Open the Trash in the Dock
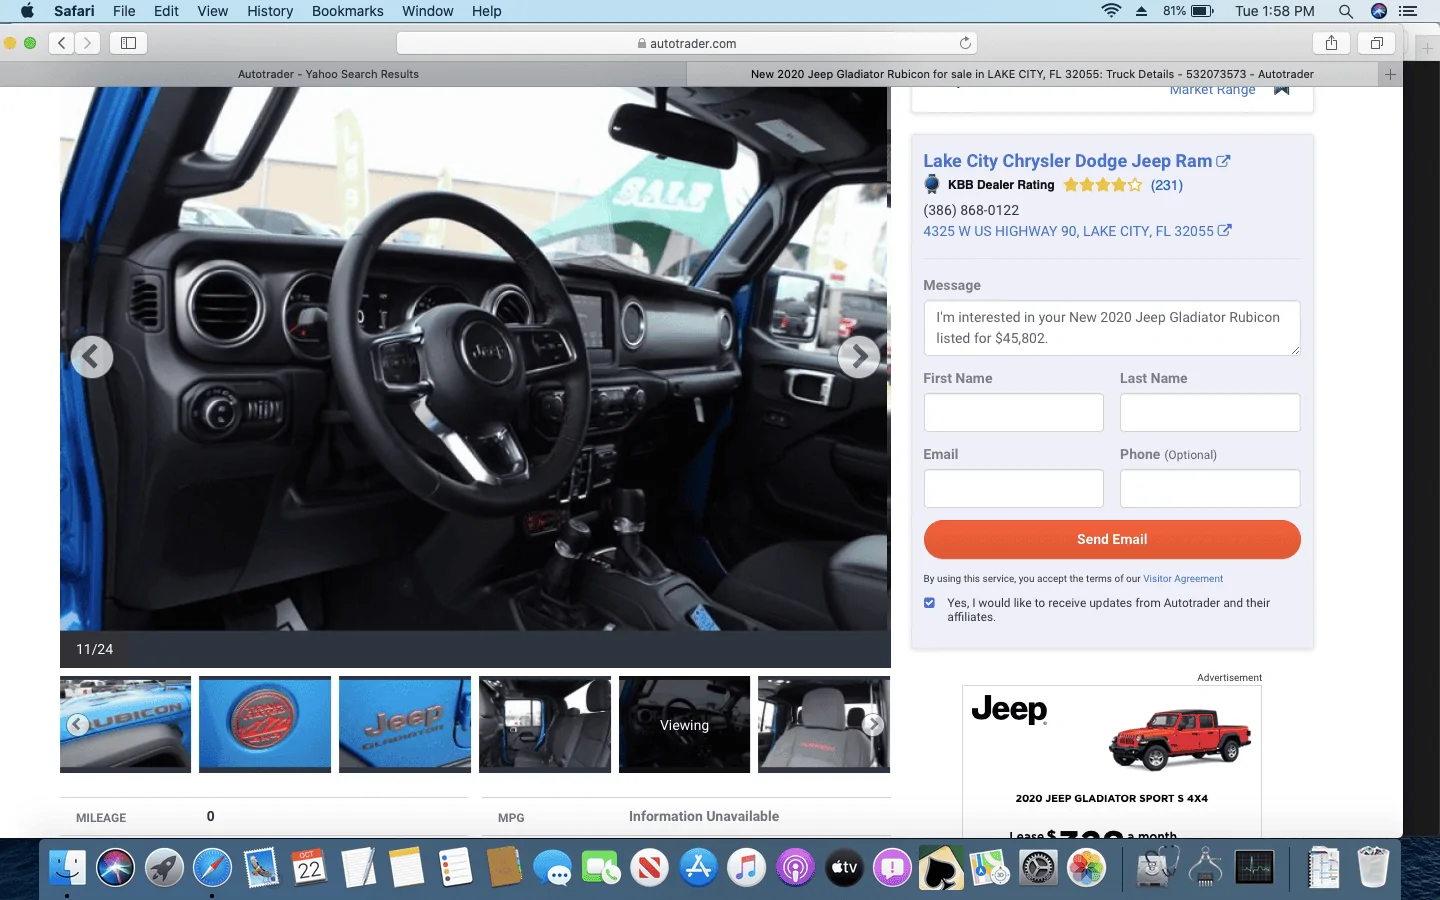The height and width of the screenshot is (900, 1440). (1373, 867)
